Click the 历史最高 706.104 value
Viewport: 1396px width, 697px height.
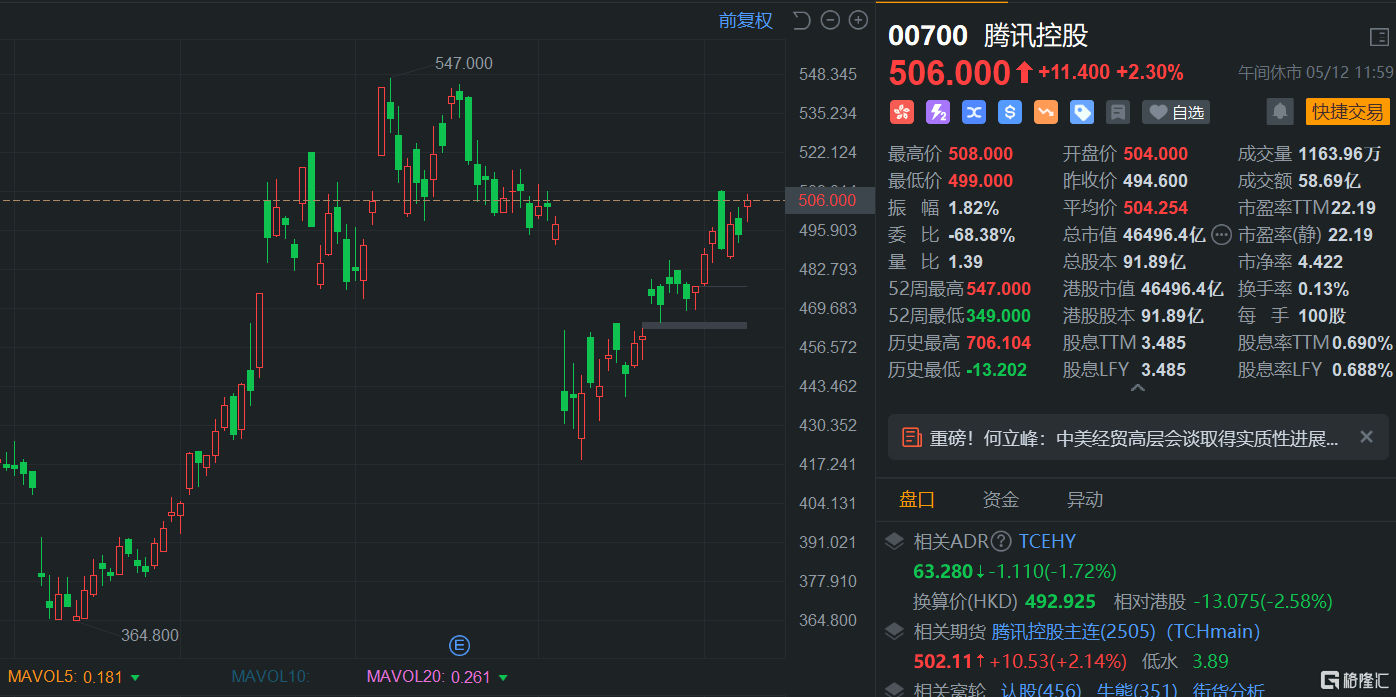tap(998, 343)
